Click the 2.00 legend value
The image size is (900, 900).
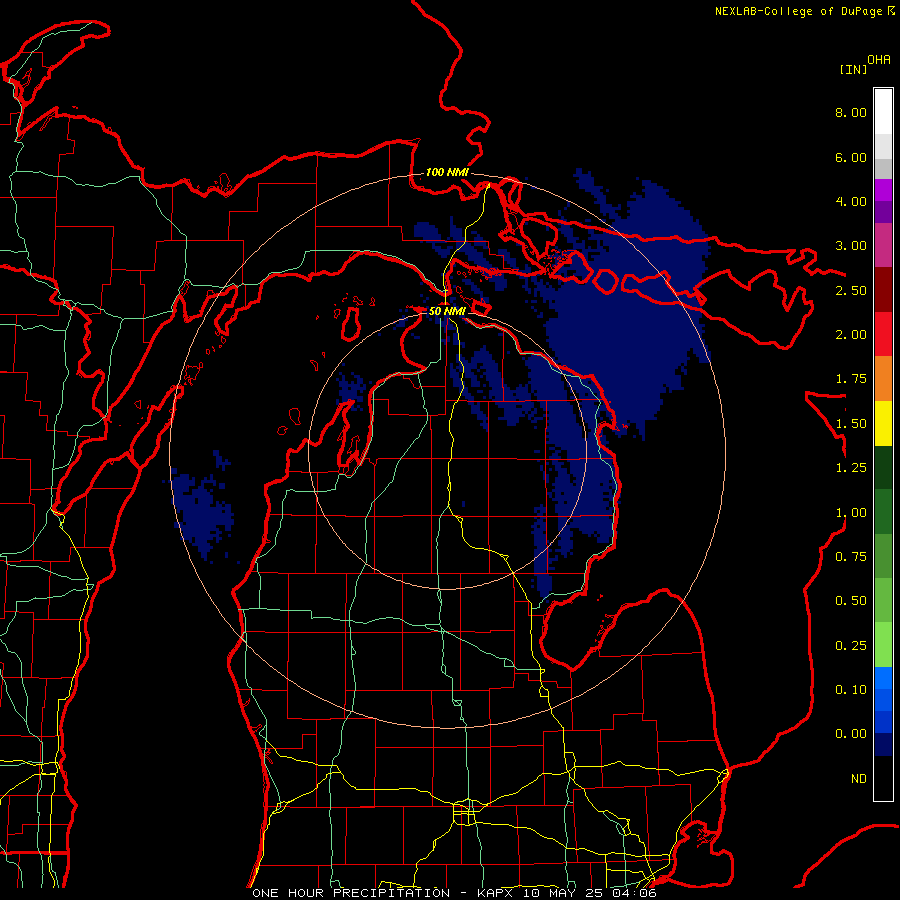coord(851,335)
